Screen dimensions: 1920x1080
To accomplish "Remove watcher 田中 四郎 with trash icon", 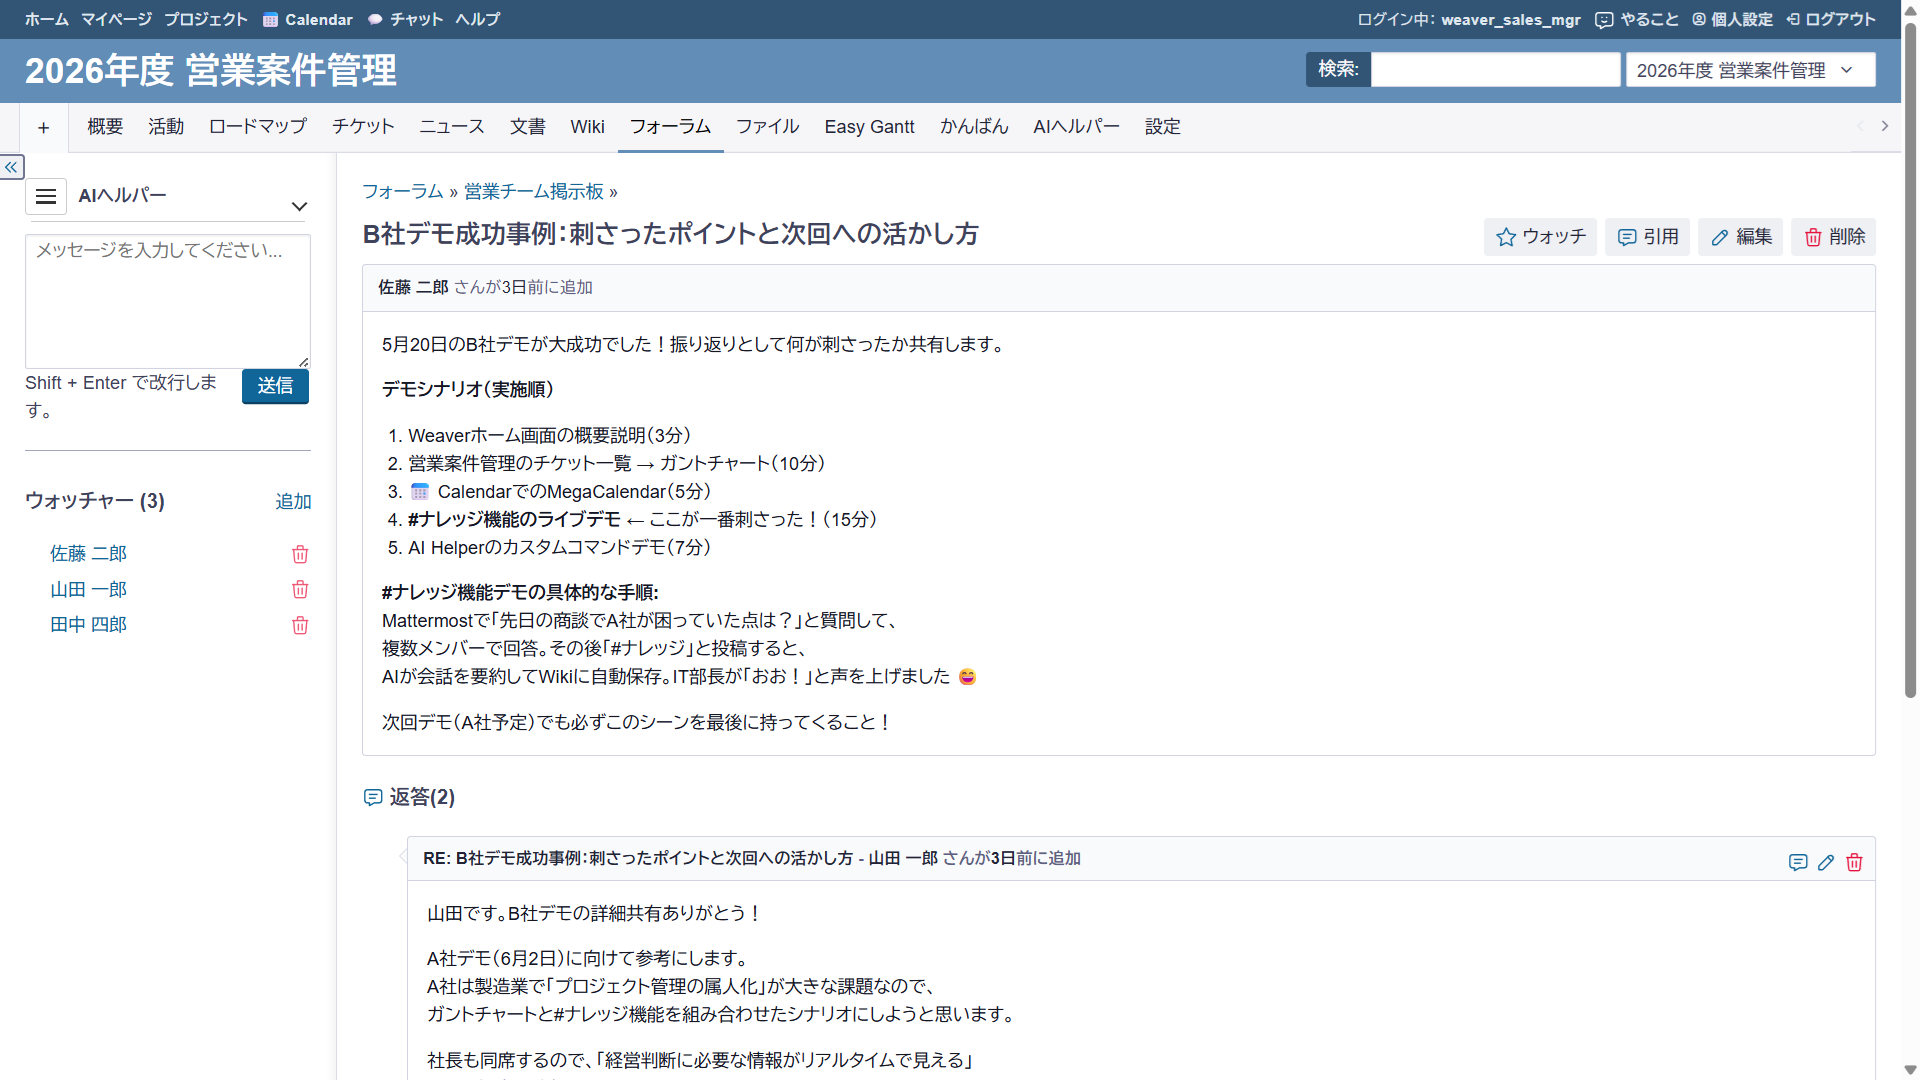I will pyautogui.click(x=300, y=625).
